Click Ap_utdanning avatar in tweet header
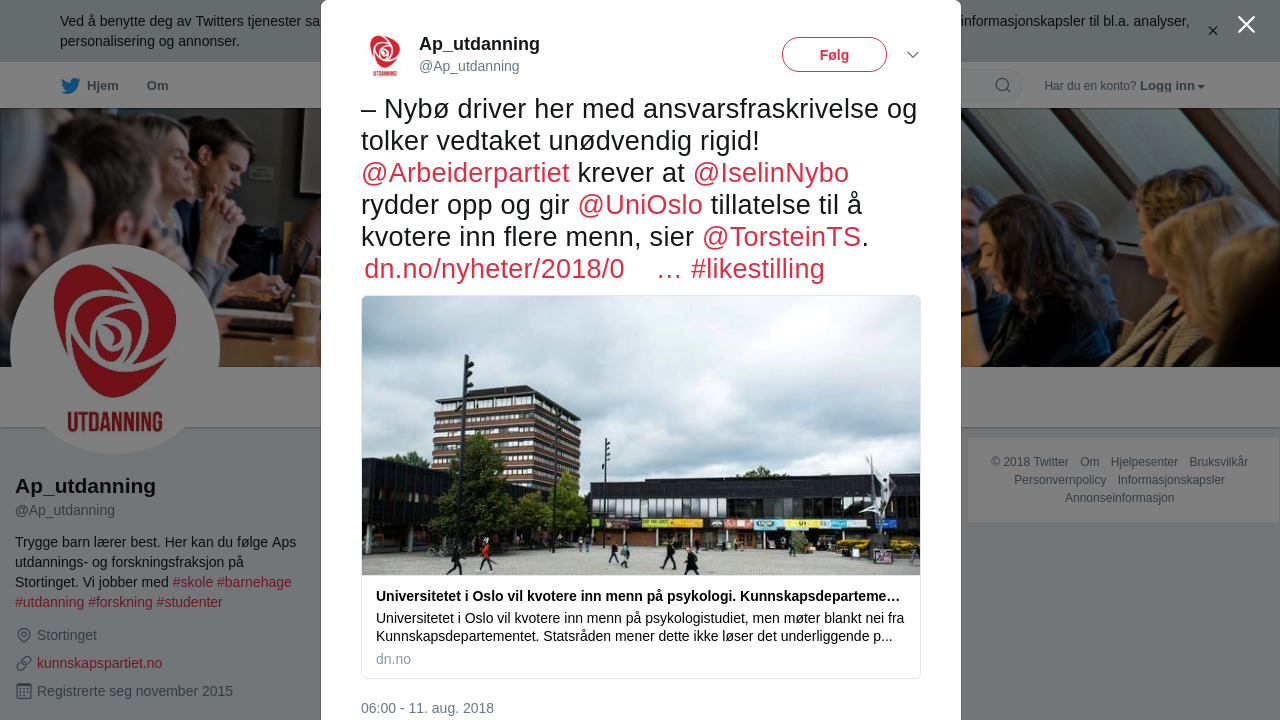The height and width of the screenshot is (720, 1280). pos(385,55)
